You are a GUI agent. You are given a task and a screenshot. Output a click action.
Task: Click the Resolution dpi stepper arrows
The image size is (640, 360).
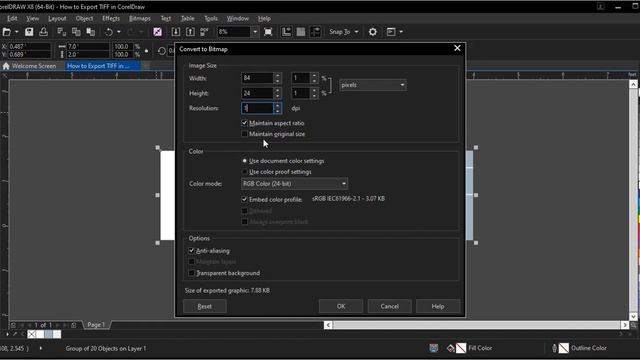point(278,108)
